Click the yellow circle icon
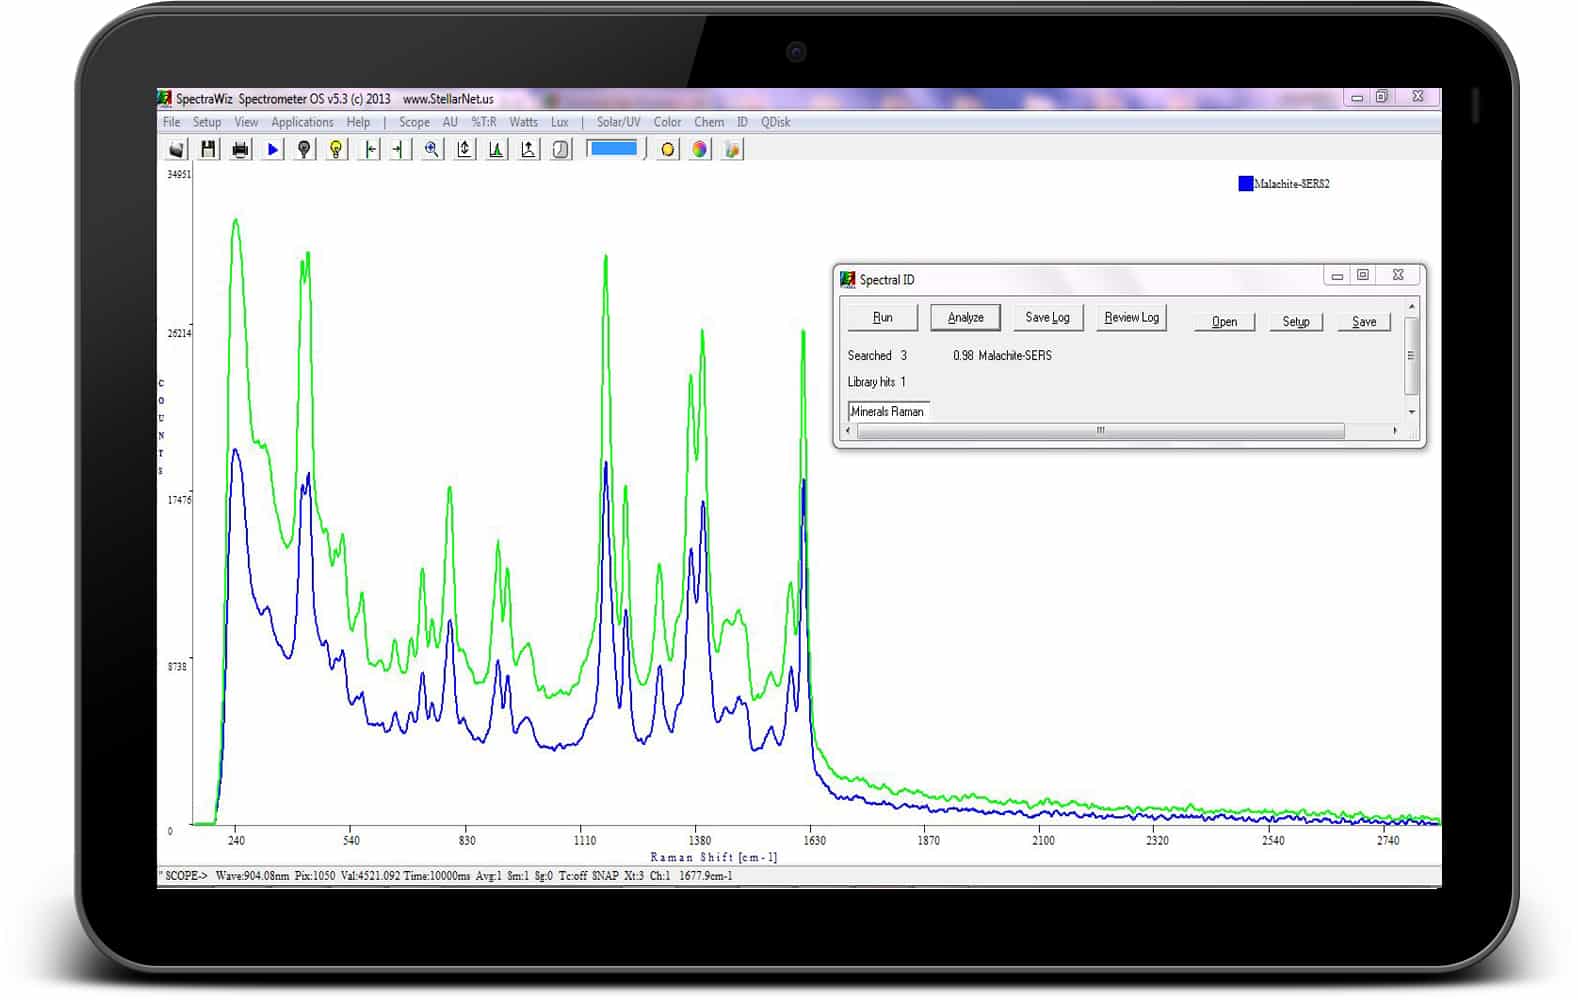1578x1000 pixels. 668,149
